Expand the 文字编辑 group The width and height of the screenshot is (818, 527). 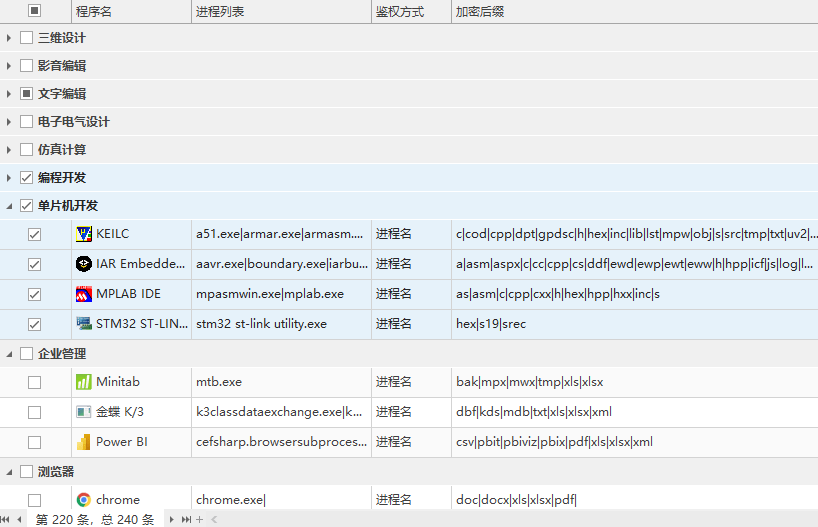point(9,93)
